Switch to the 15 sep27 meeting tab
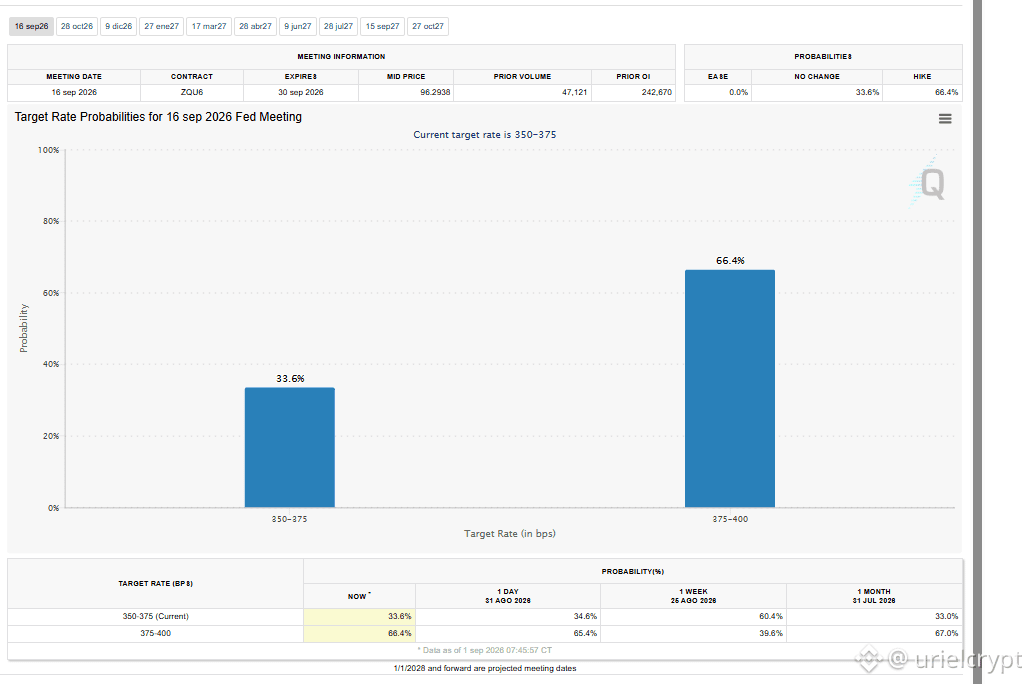1030x684 pixels. (382, 26)
